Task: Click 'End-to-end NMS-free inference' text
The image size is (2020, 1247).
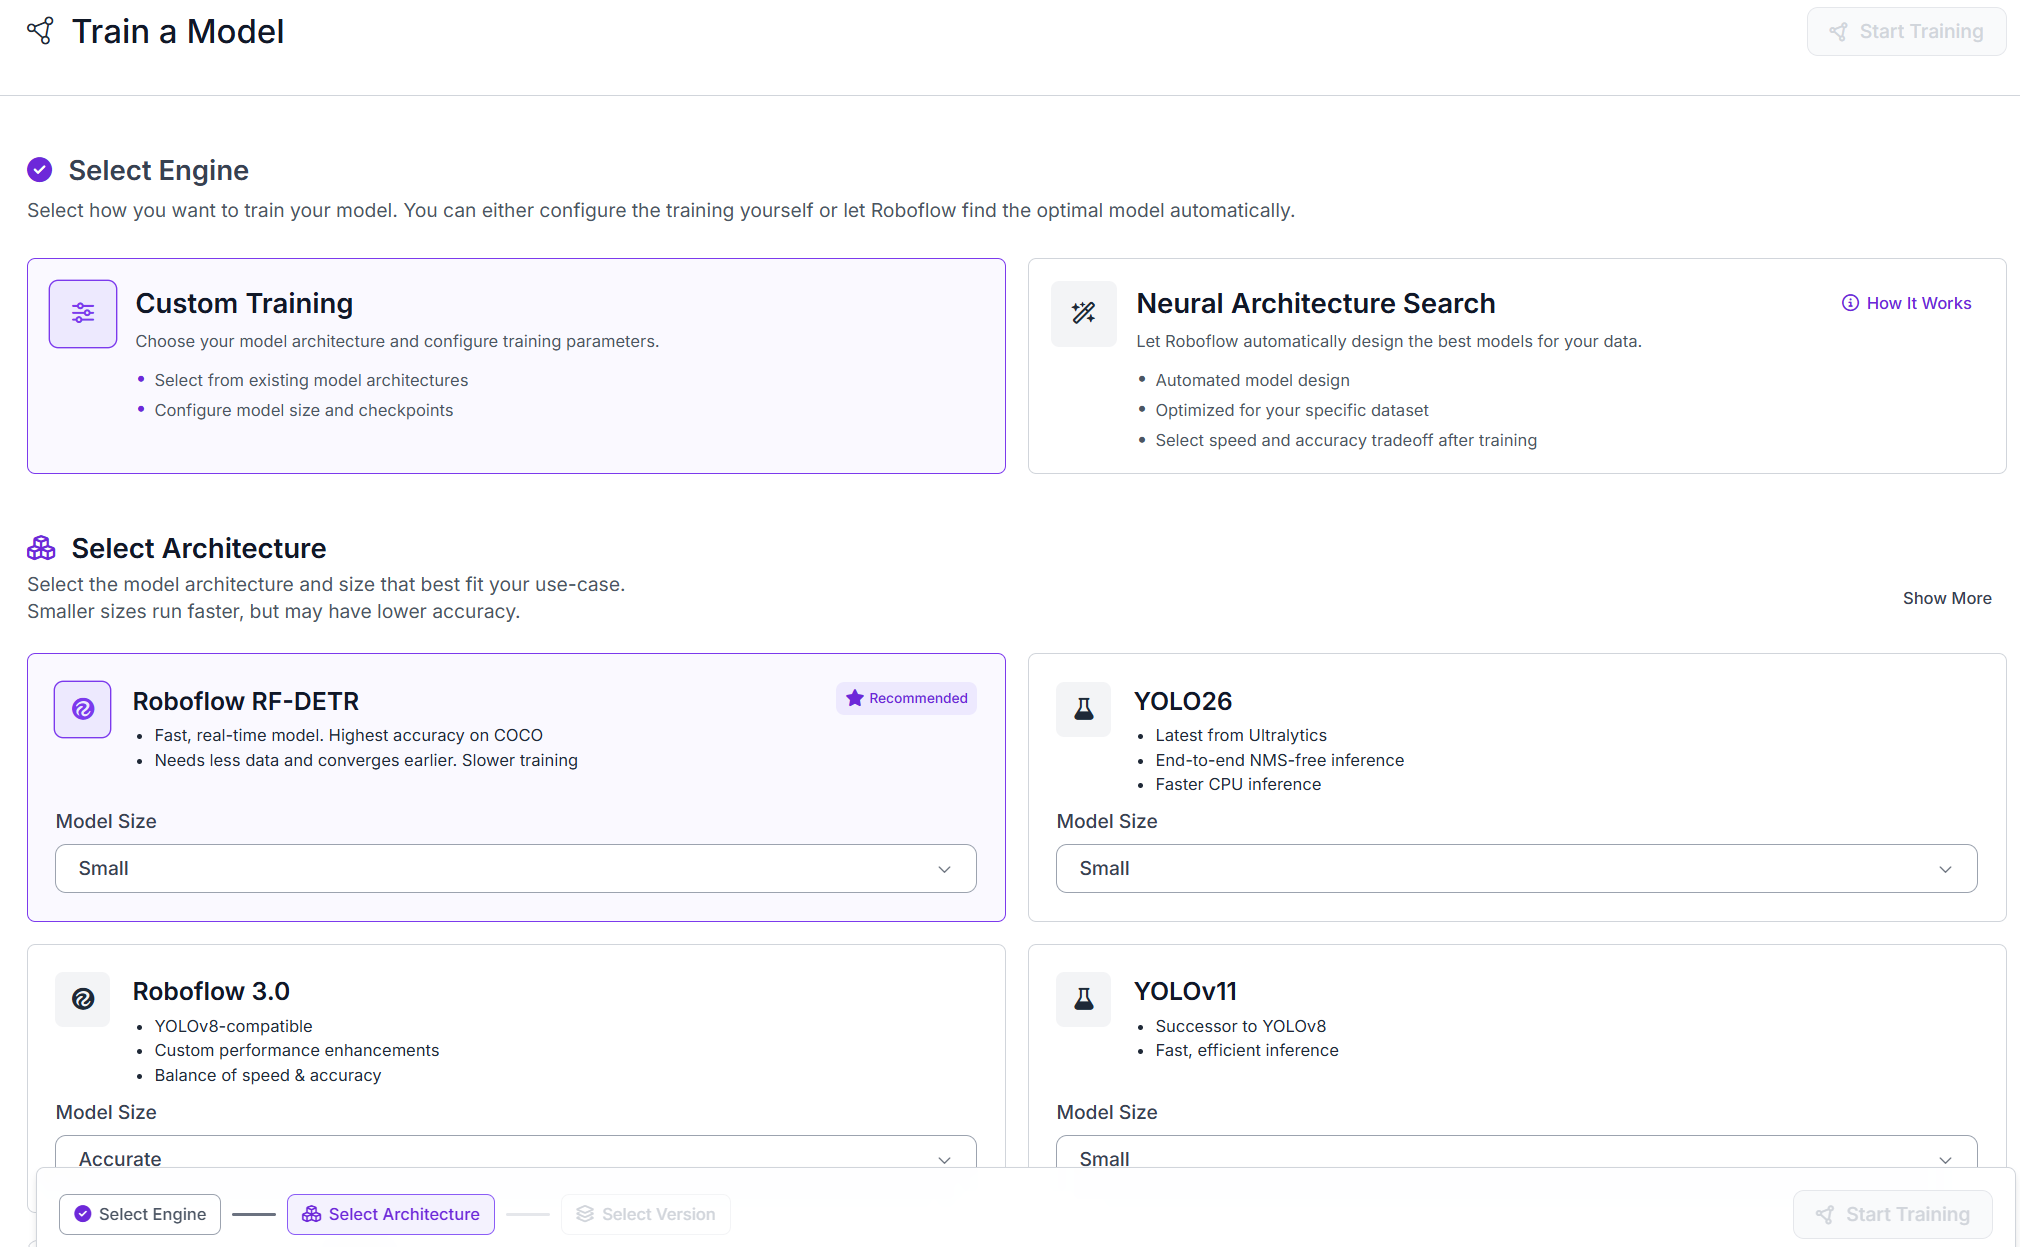Action: click(1280, 760)
